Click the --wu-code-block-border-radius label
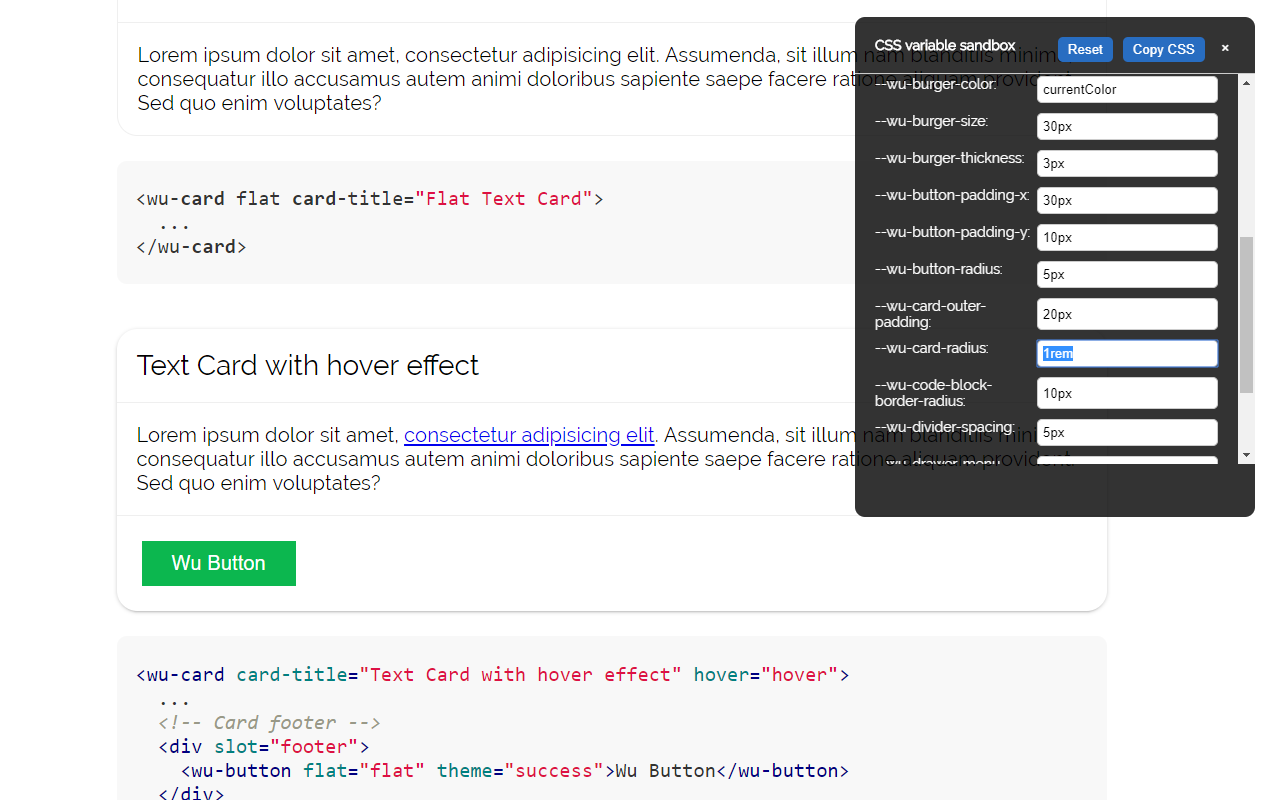 click(934, 393)
